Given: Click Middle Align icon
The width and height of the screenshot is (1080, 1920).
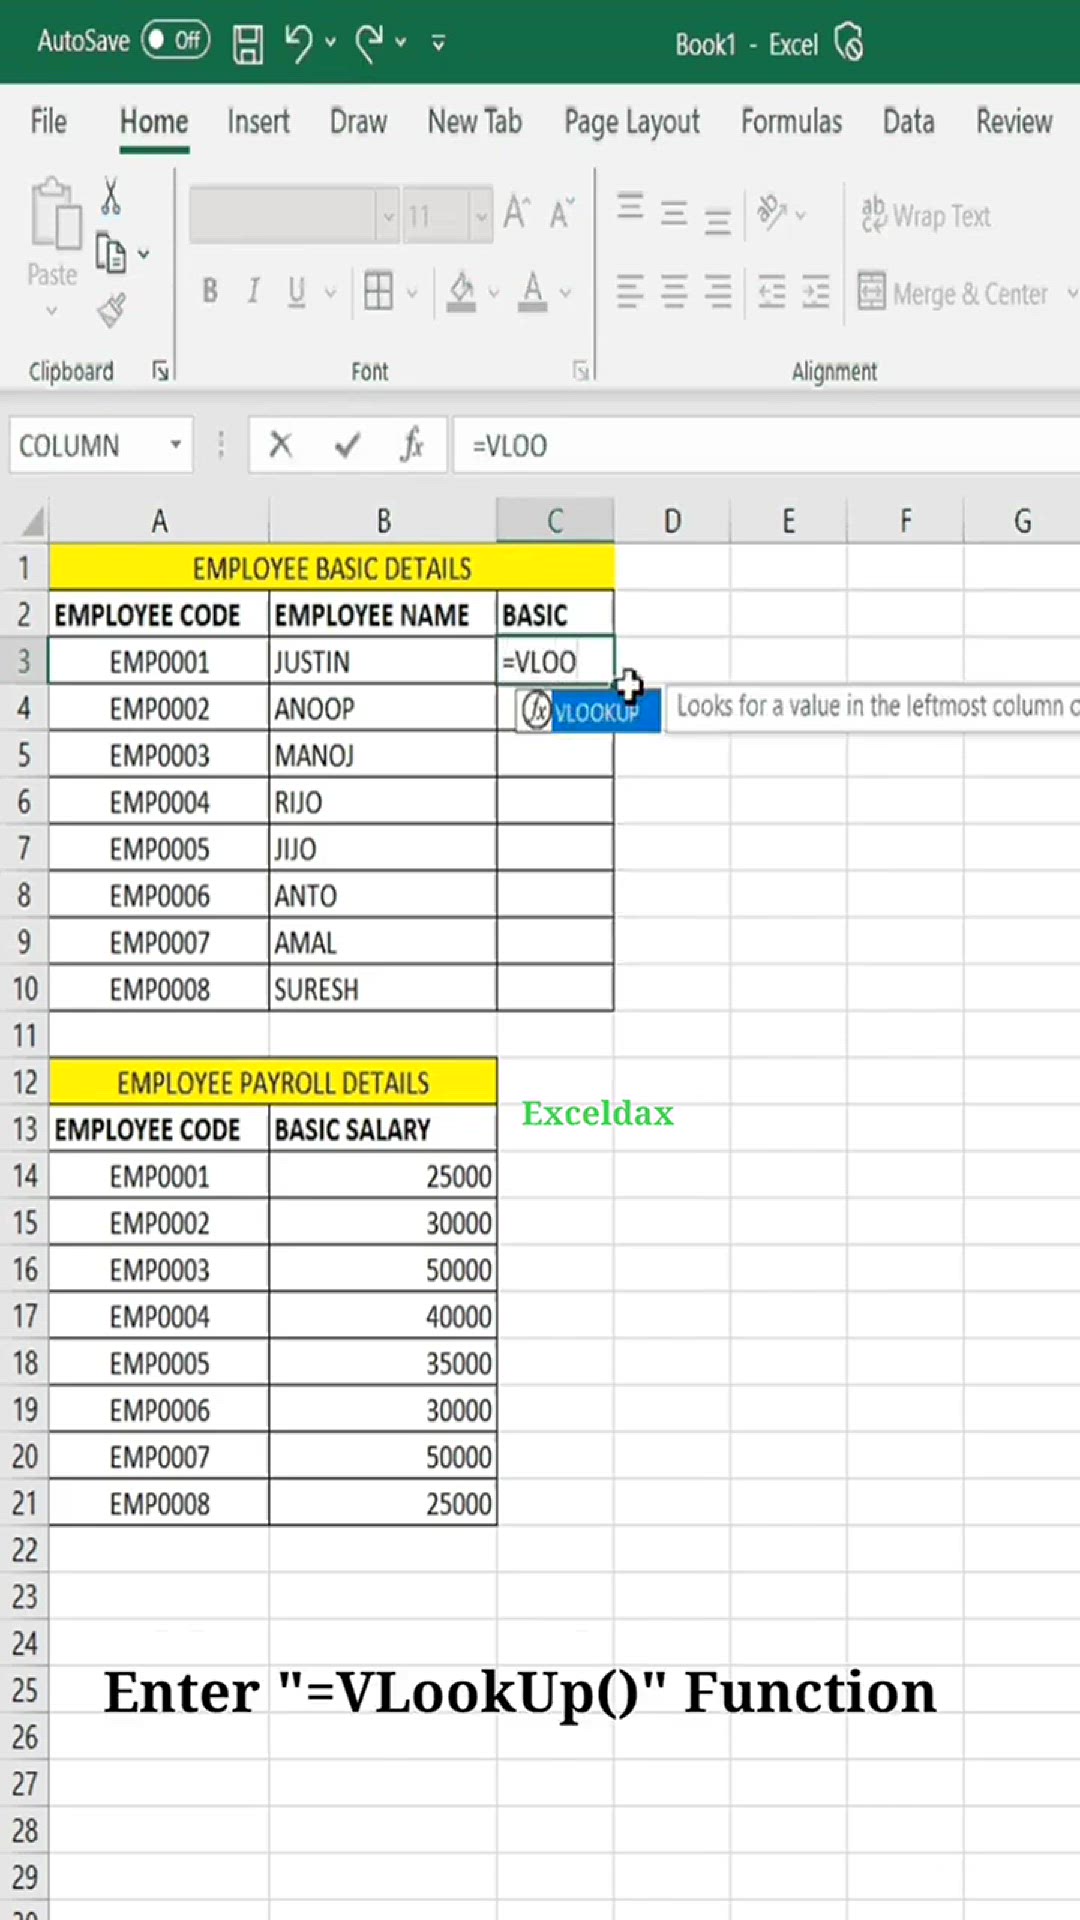Looking at the screenshot, I should coord(674,213).
